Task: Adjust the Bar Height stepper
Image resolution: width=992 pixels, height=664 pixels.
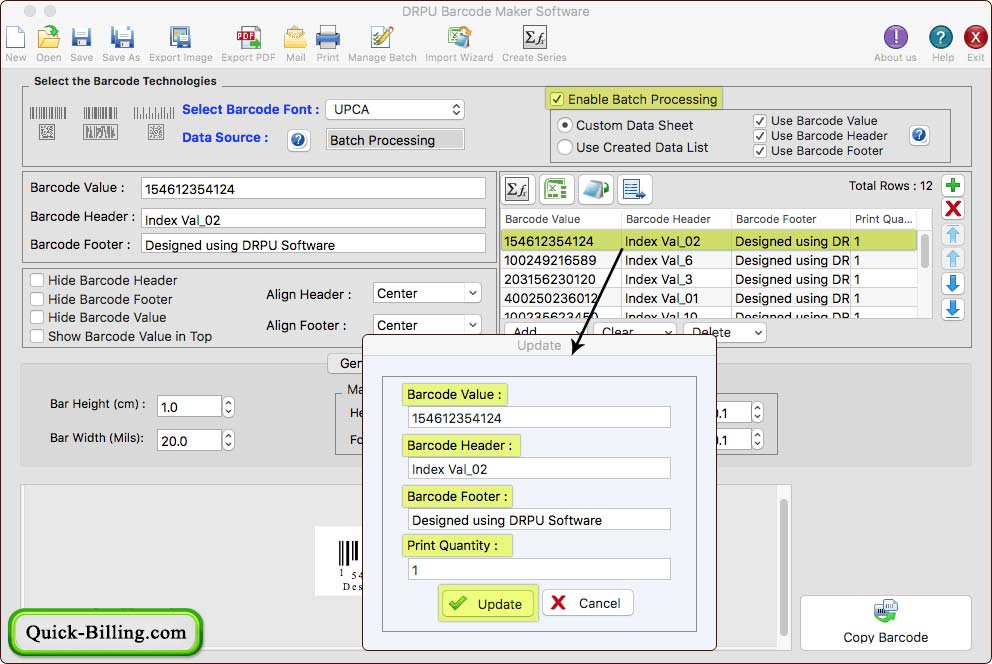Action: click(x=228, y=407)
